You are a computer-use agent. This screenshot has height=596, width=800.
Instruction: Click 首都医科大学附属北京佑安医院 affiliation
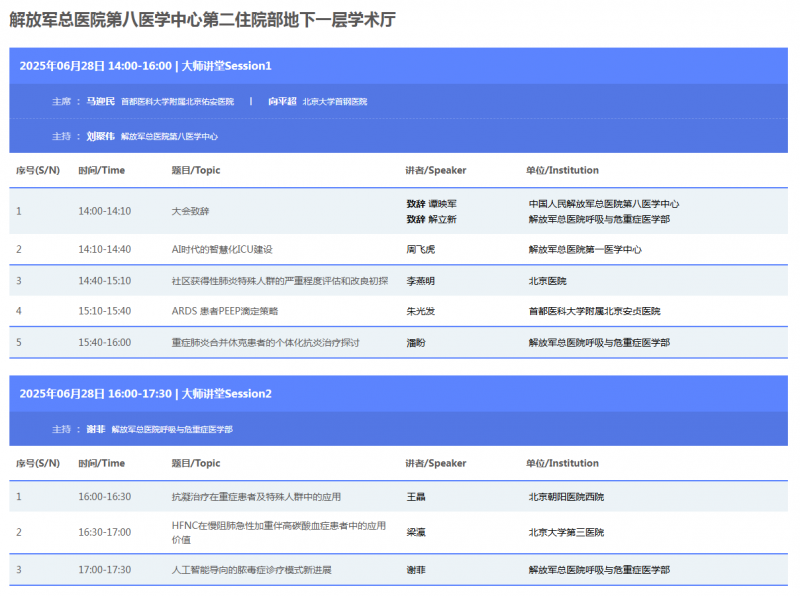coord(178,102)
